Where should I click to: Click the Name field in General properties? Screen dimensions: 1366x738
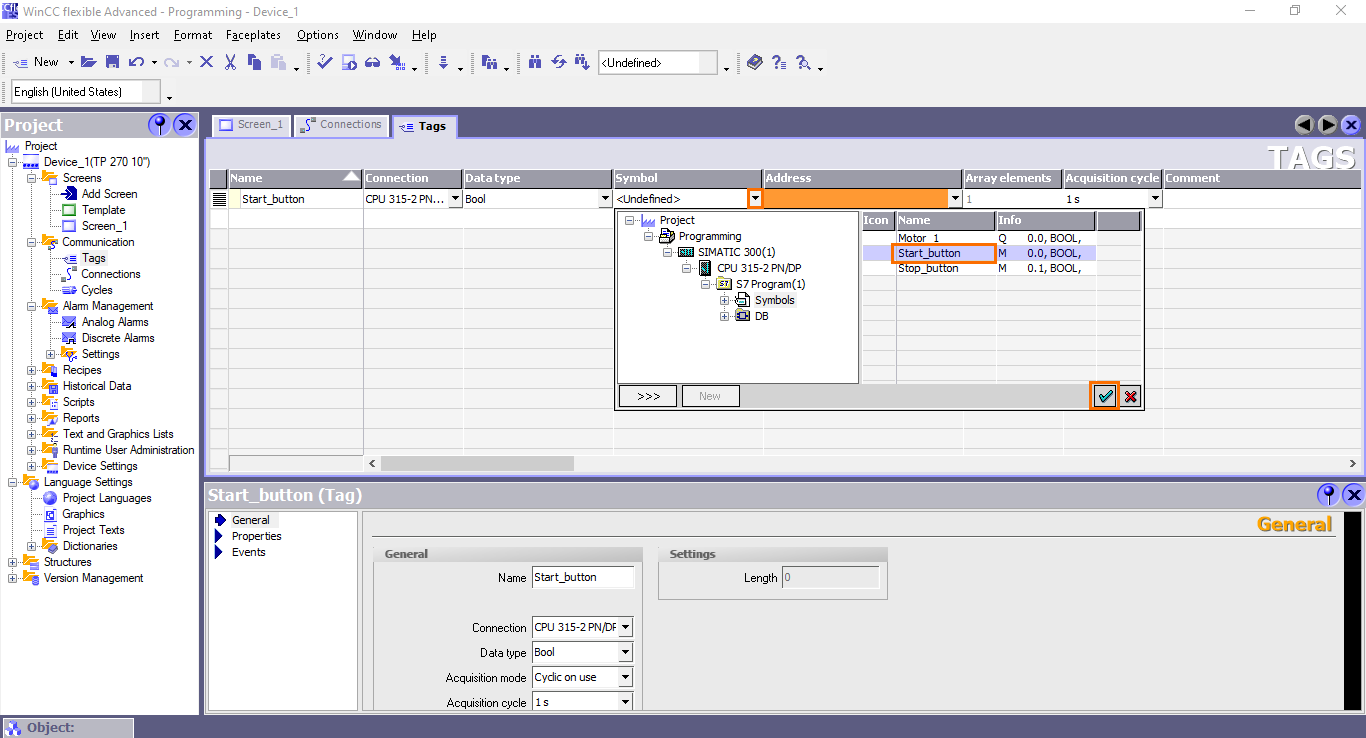[x=583, y=577]
